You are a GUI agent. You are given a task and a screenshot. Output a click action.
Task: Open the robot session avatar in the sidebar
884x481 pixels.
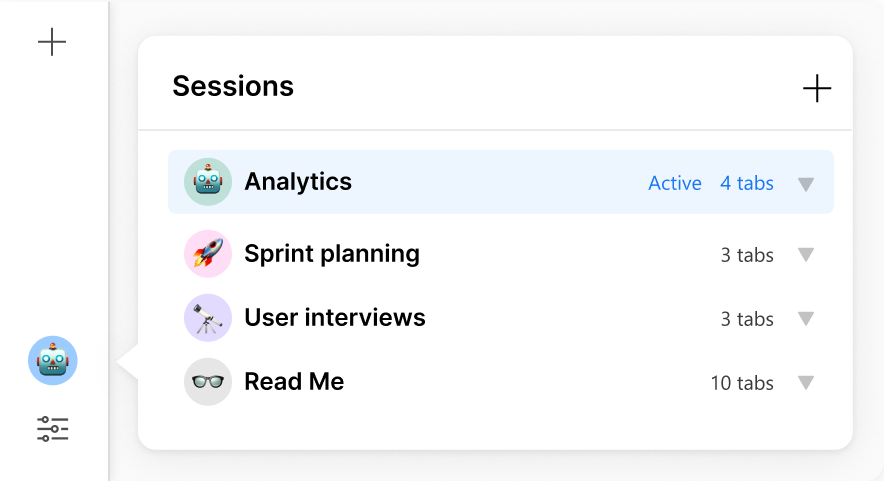click(52, 360)
